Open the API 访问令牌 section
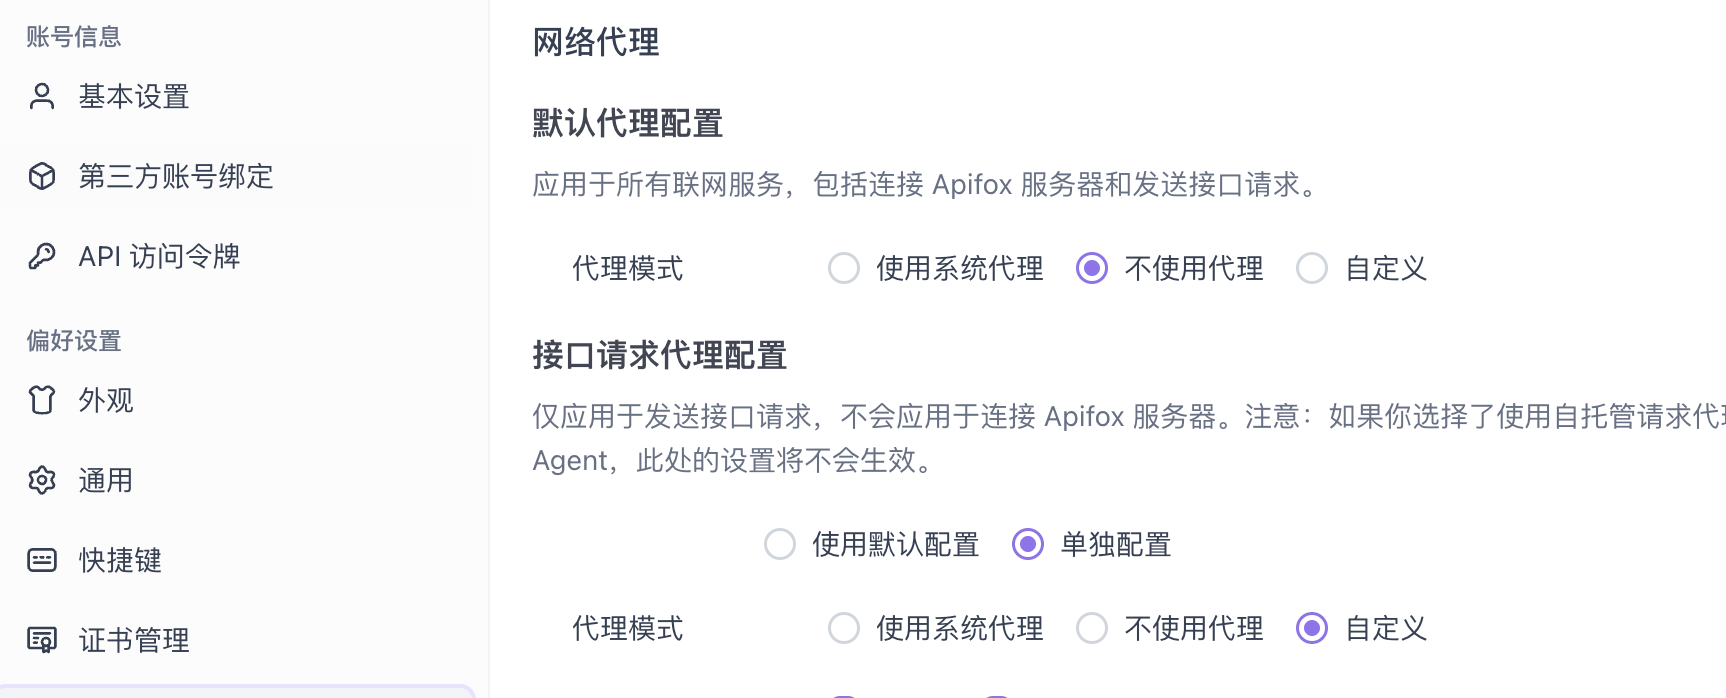This screenshot has width=1726, height=698. tap(160, 256)
